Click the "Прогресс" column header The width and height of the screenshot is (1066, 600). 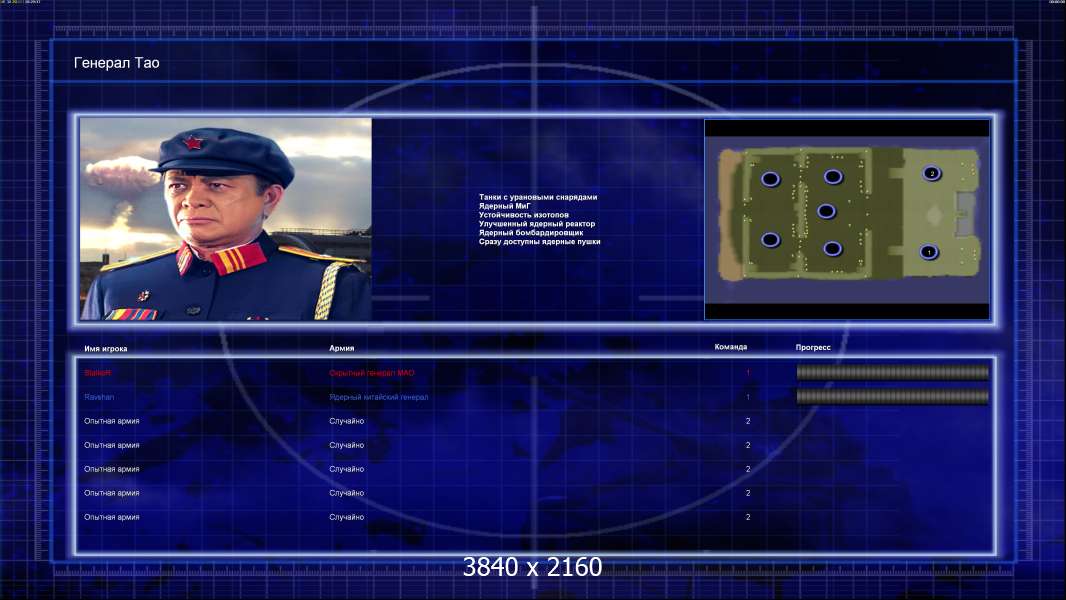coord(813,347)
